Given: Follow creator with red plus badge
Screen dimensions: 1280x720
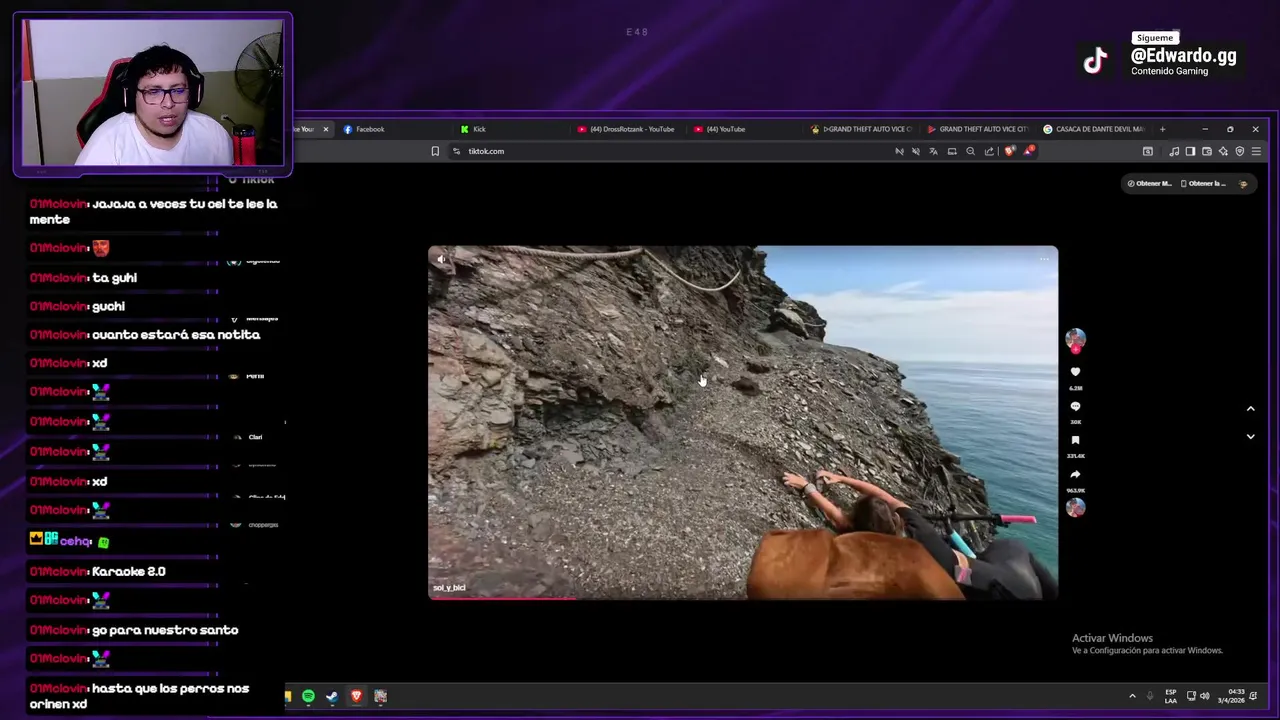Looking at the screenshot, I should pyautogui.click(x=1075, y=350).
